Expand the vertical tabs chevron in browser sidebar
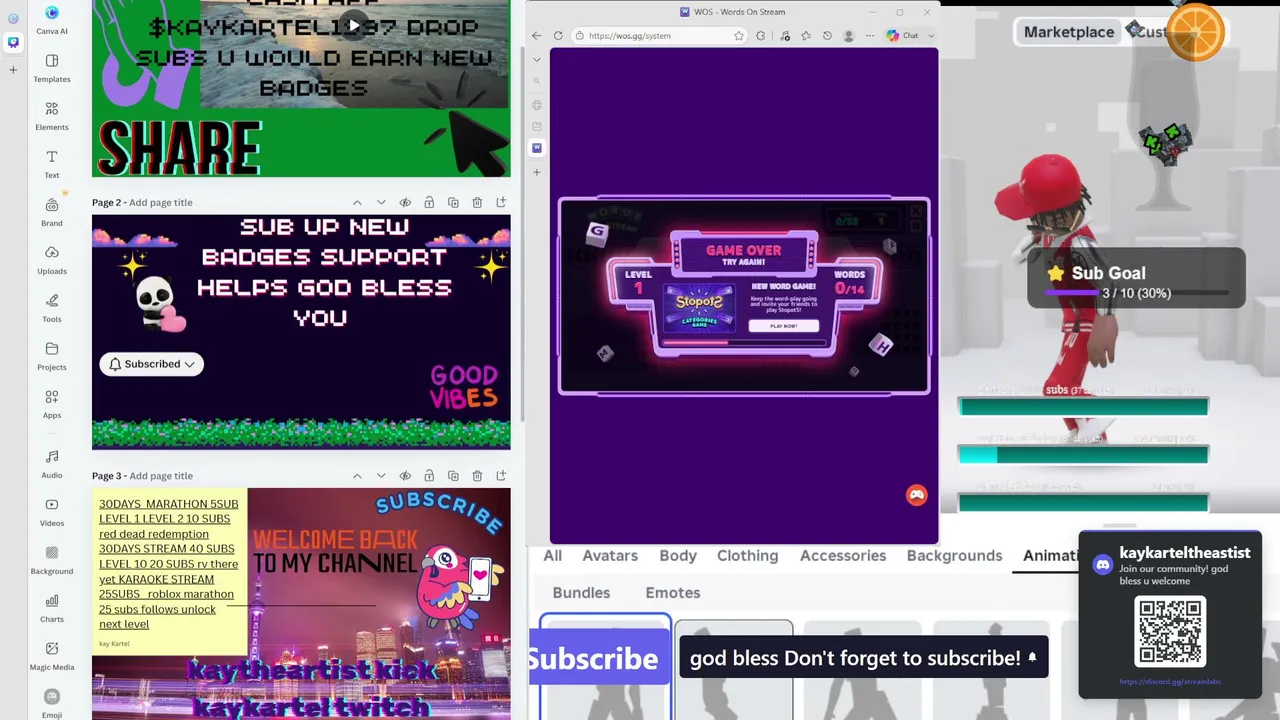This screenshot has width=1280, height=720. (x=537, y=59)
